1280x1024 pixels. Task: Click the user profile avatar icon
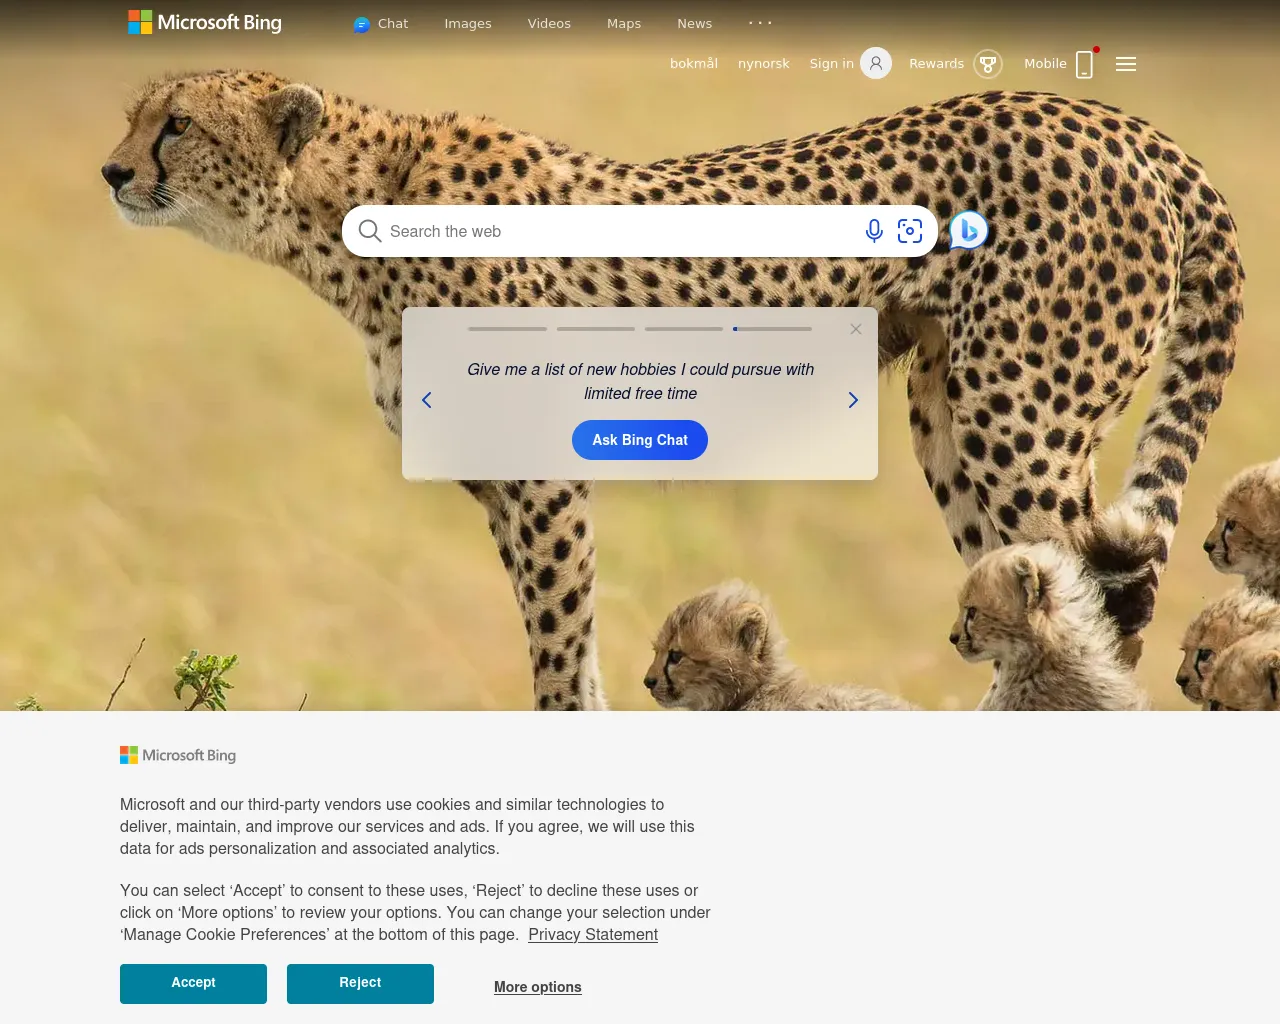click(x=876, y=64)
